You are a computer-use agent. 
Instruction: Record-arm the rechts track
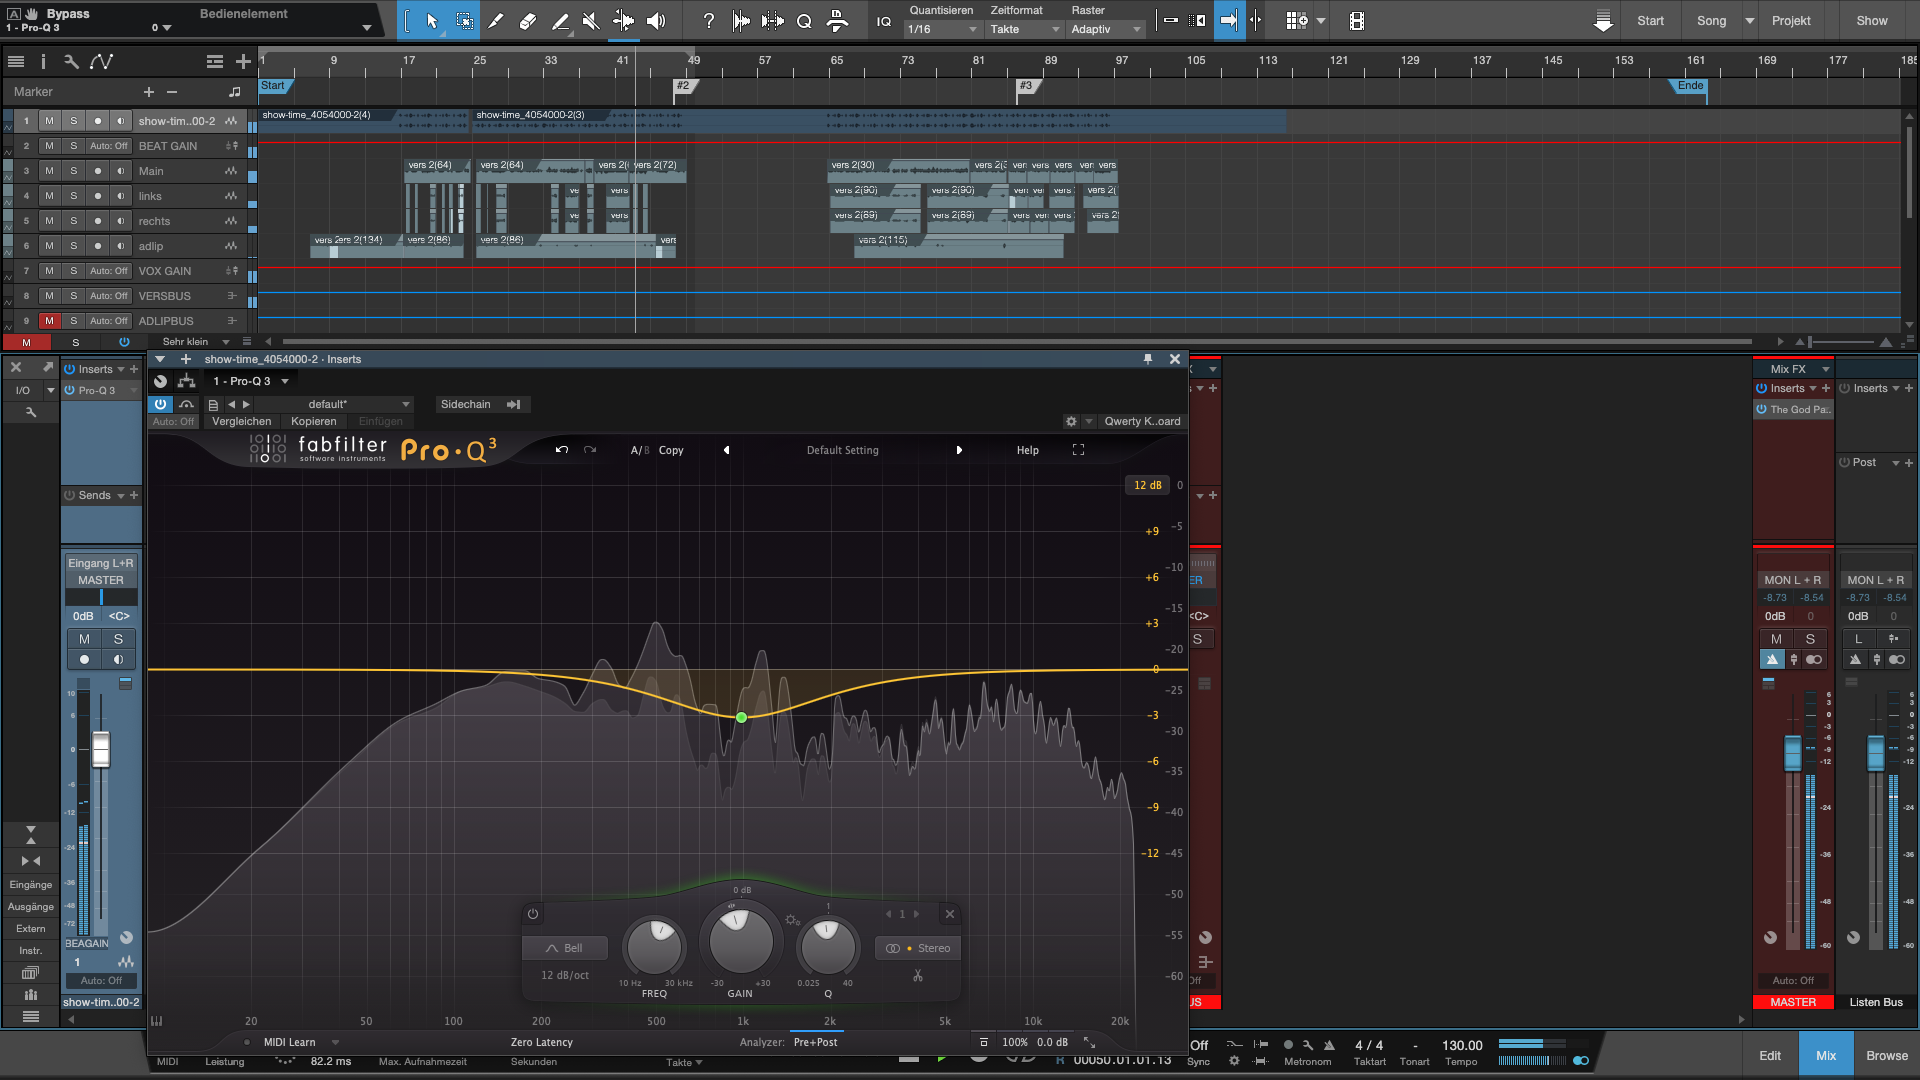tap(97, 221)
